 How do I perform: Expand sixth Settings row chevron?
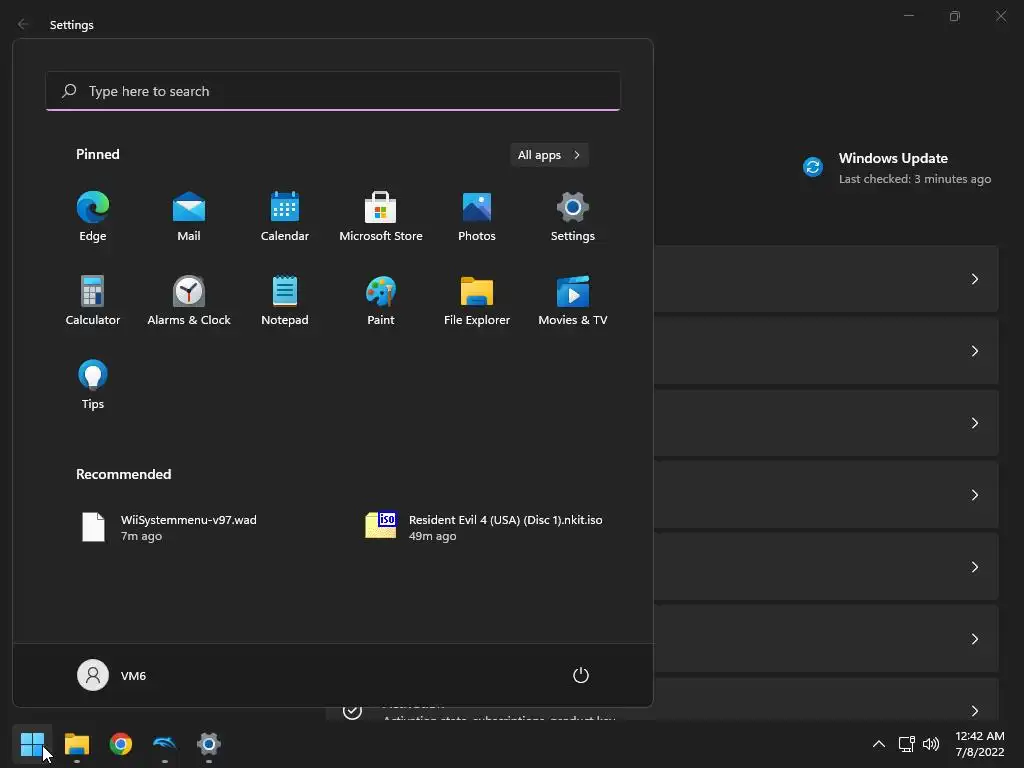[974, 638]
